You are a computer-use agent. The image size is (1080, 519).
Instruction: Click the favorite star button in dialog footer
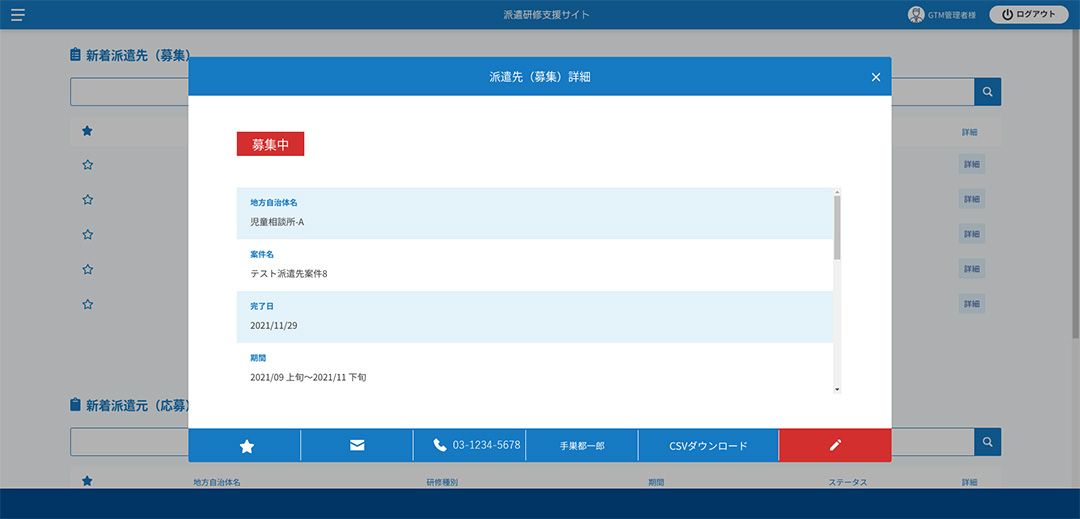point(246,446)
